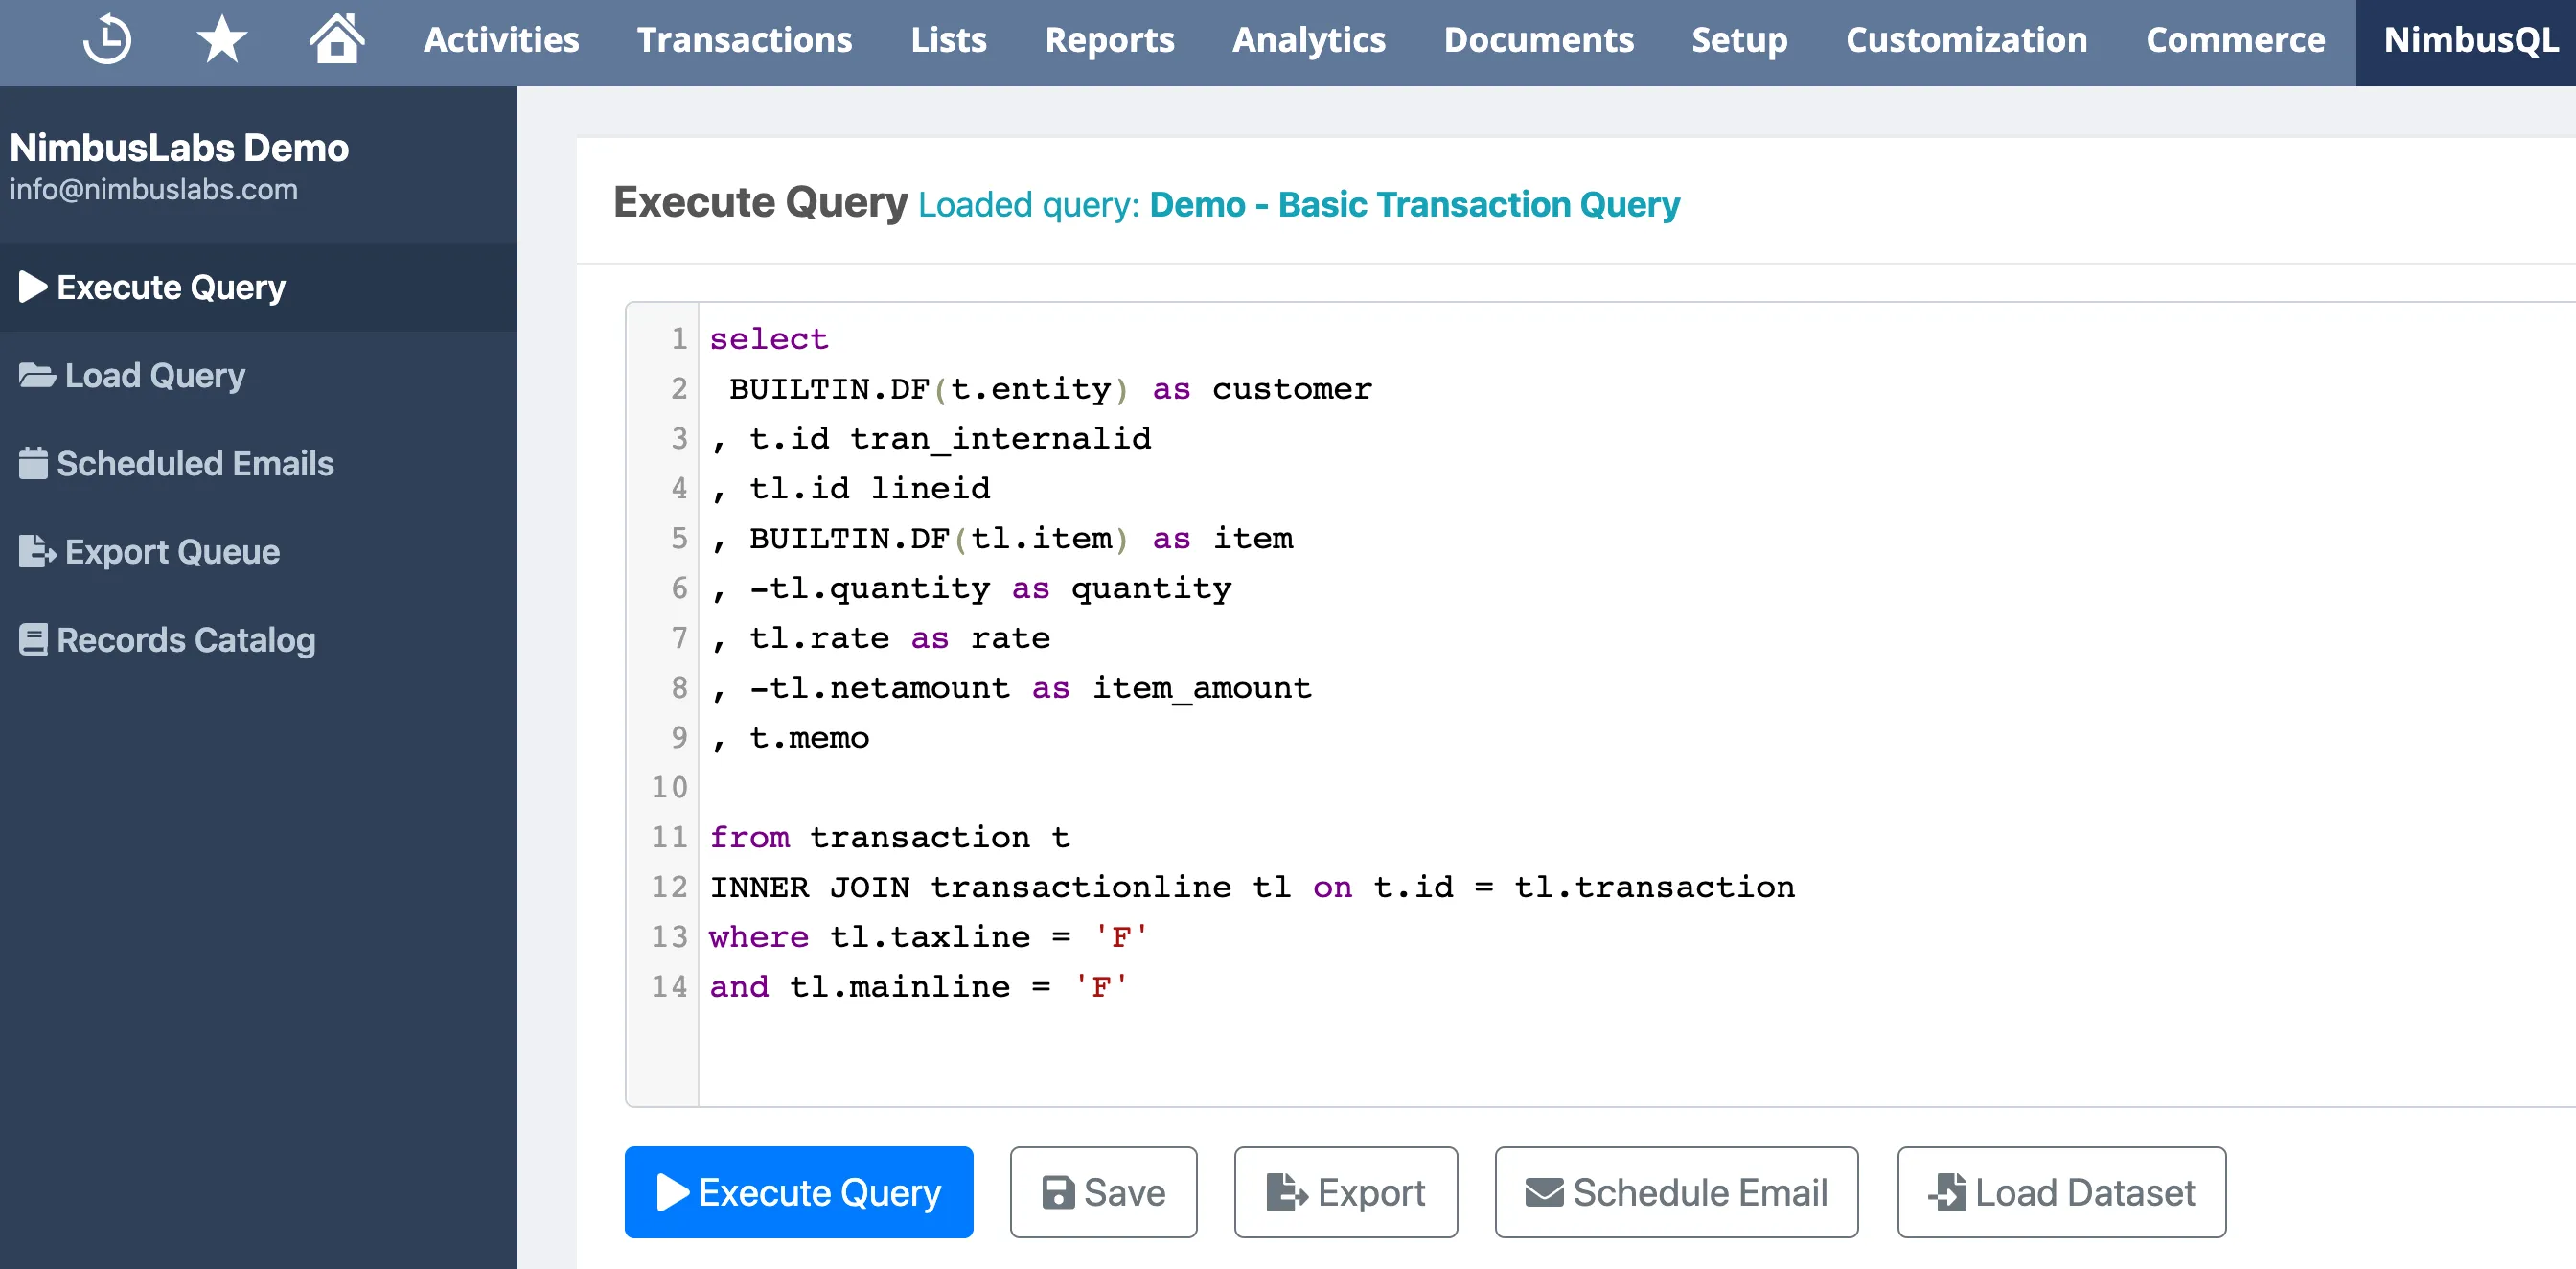This screenshot has width=2576, height=1269.
Task: Click line 5 'BUILTIN.DF(tl.item) as item'
Action: click(1021, 538)
